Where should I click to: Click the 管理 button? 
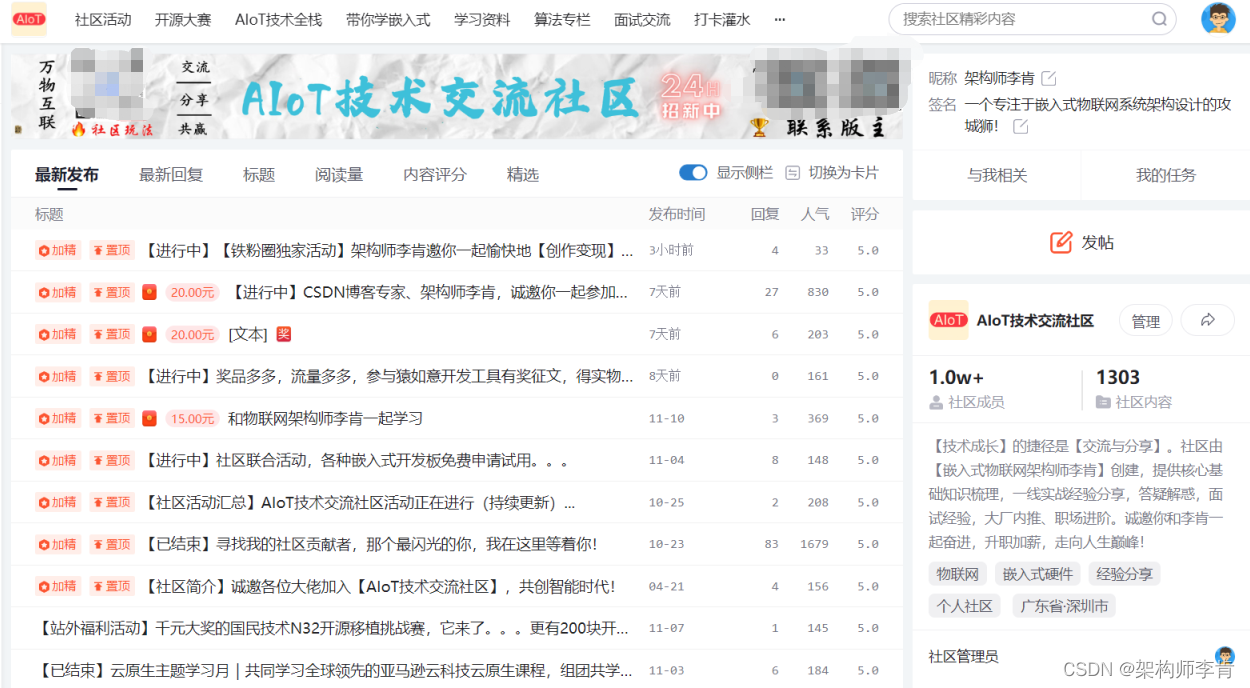coord(1145,321)
